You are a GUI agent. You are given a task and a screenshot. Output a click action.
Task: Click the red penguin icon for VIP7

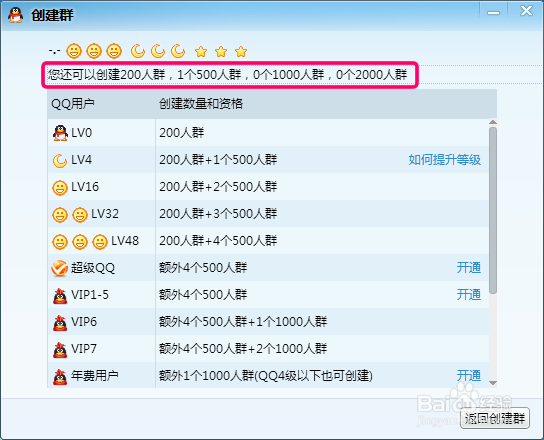point(60,349)
